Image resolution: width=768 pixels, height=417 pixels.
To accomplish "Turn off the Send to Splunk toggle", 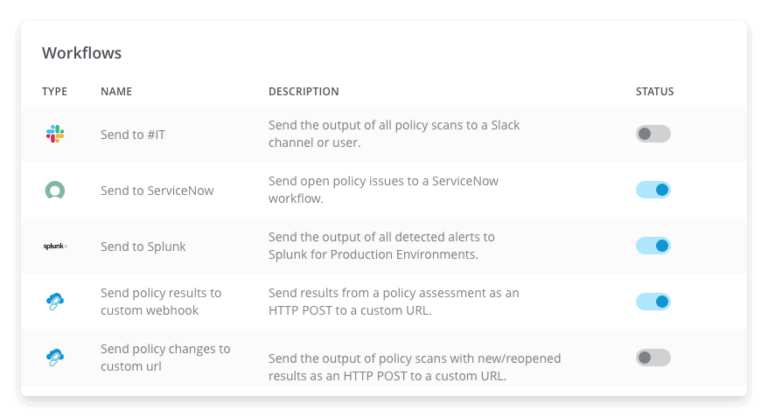I will pyautogui.click(x=653, y=245).
